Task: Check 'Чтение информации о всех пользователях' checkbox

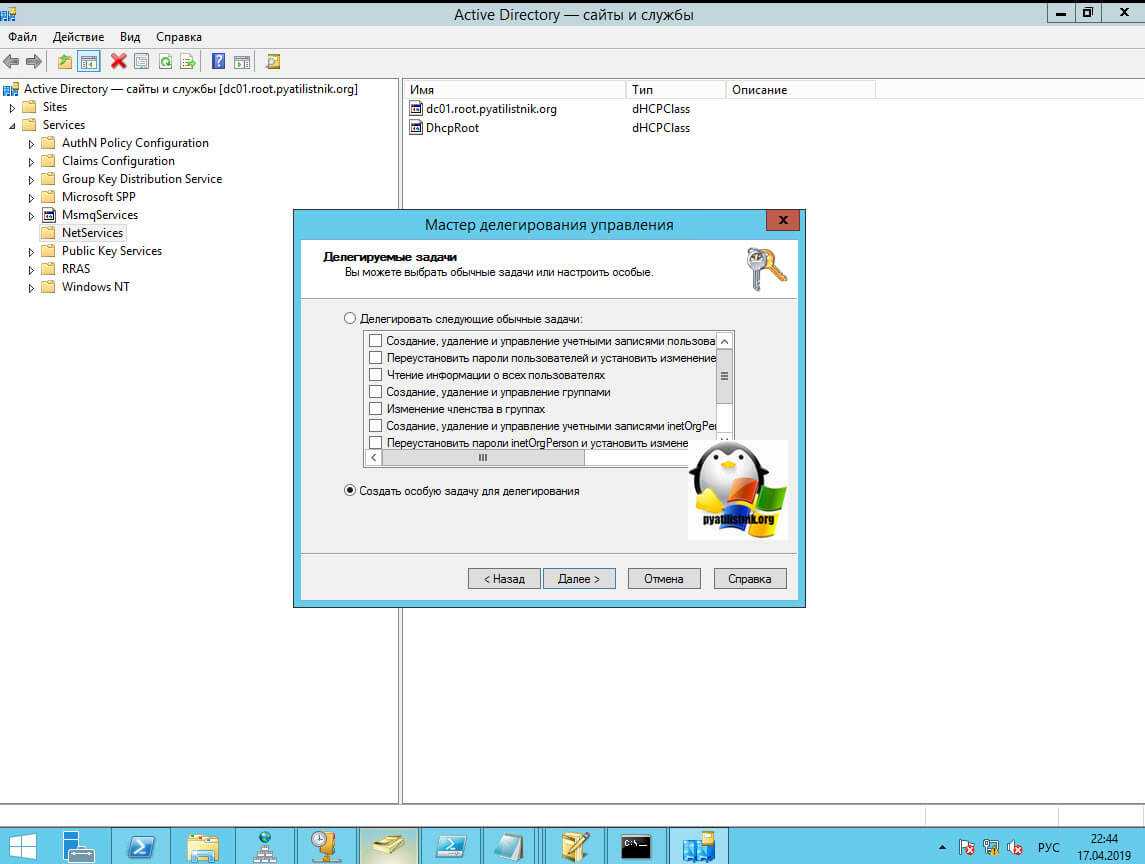Action: pos(376,375)
